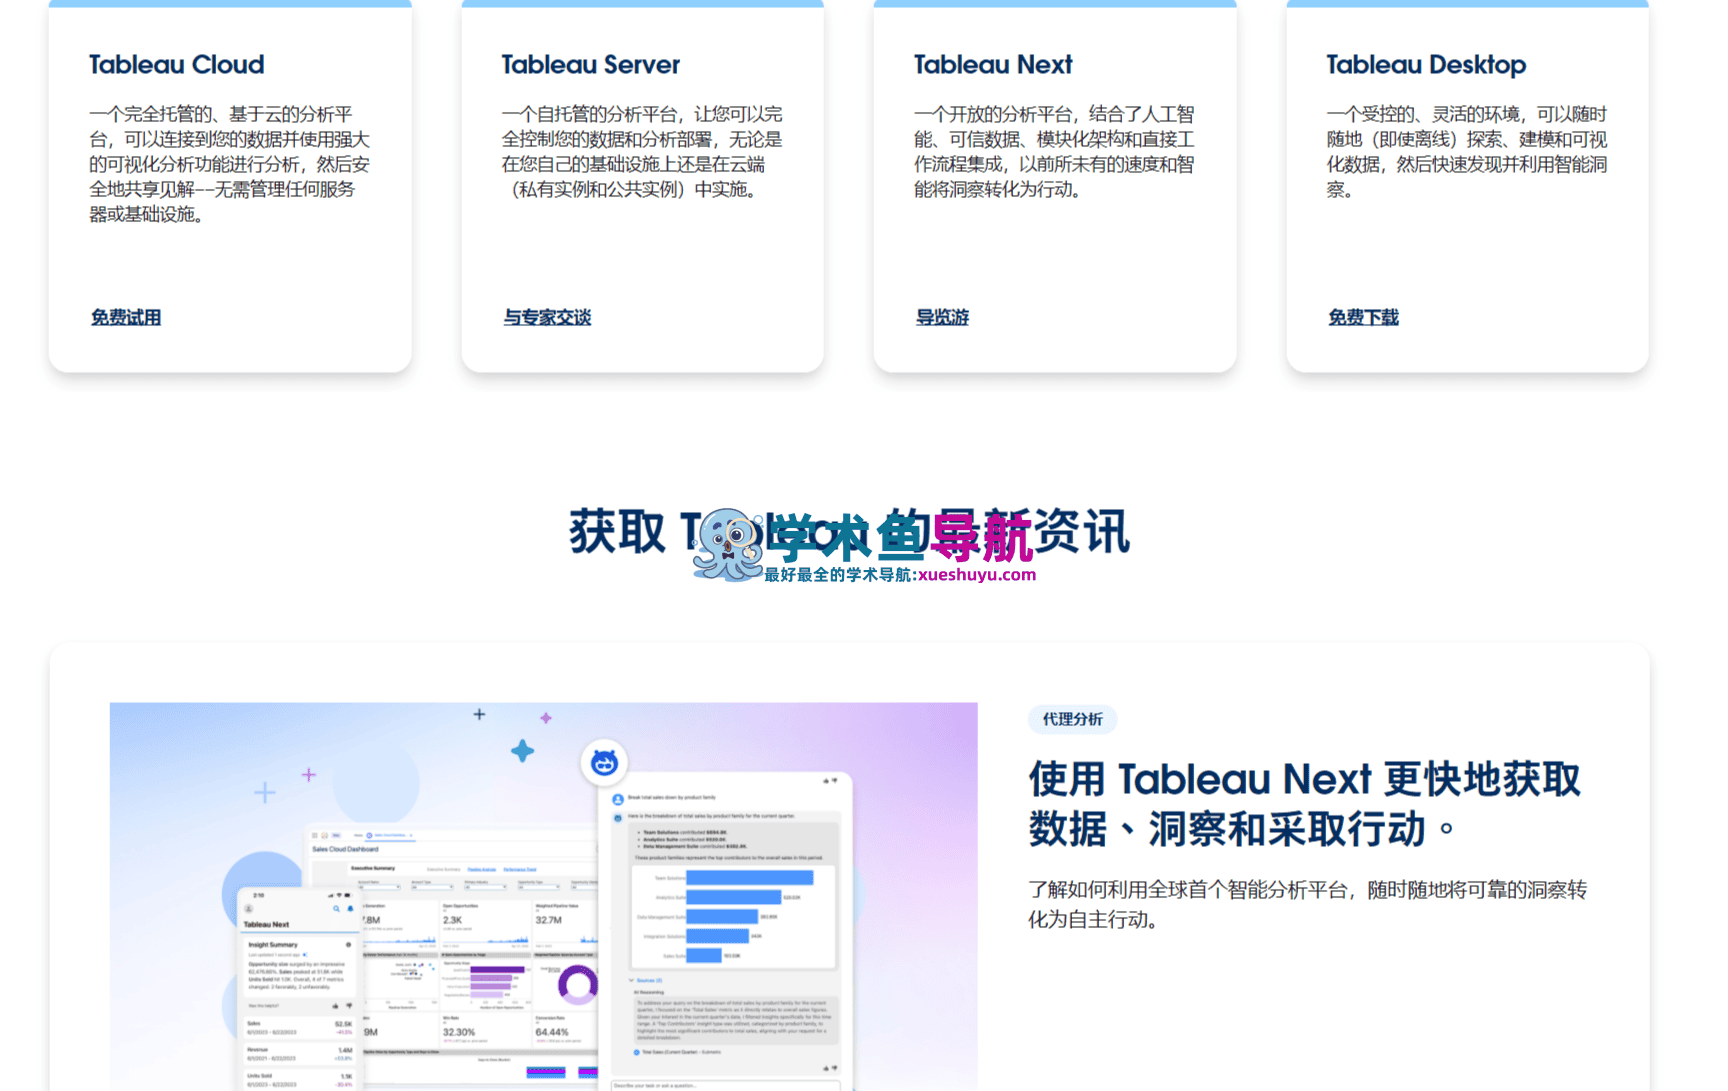Open the 使用 Tableau Next 更快地获取数据 headline
This screenshot has height=1091, width=1728.
pos(1304,804)
